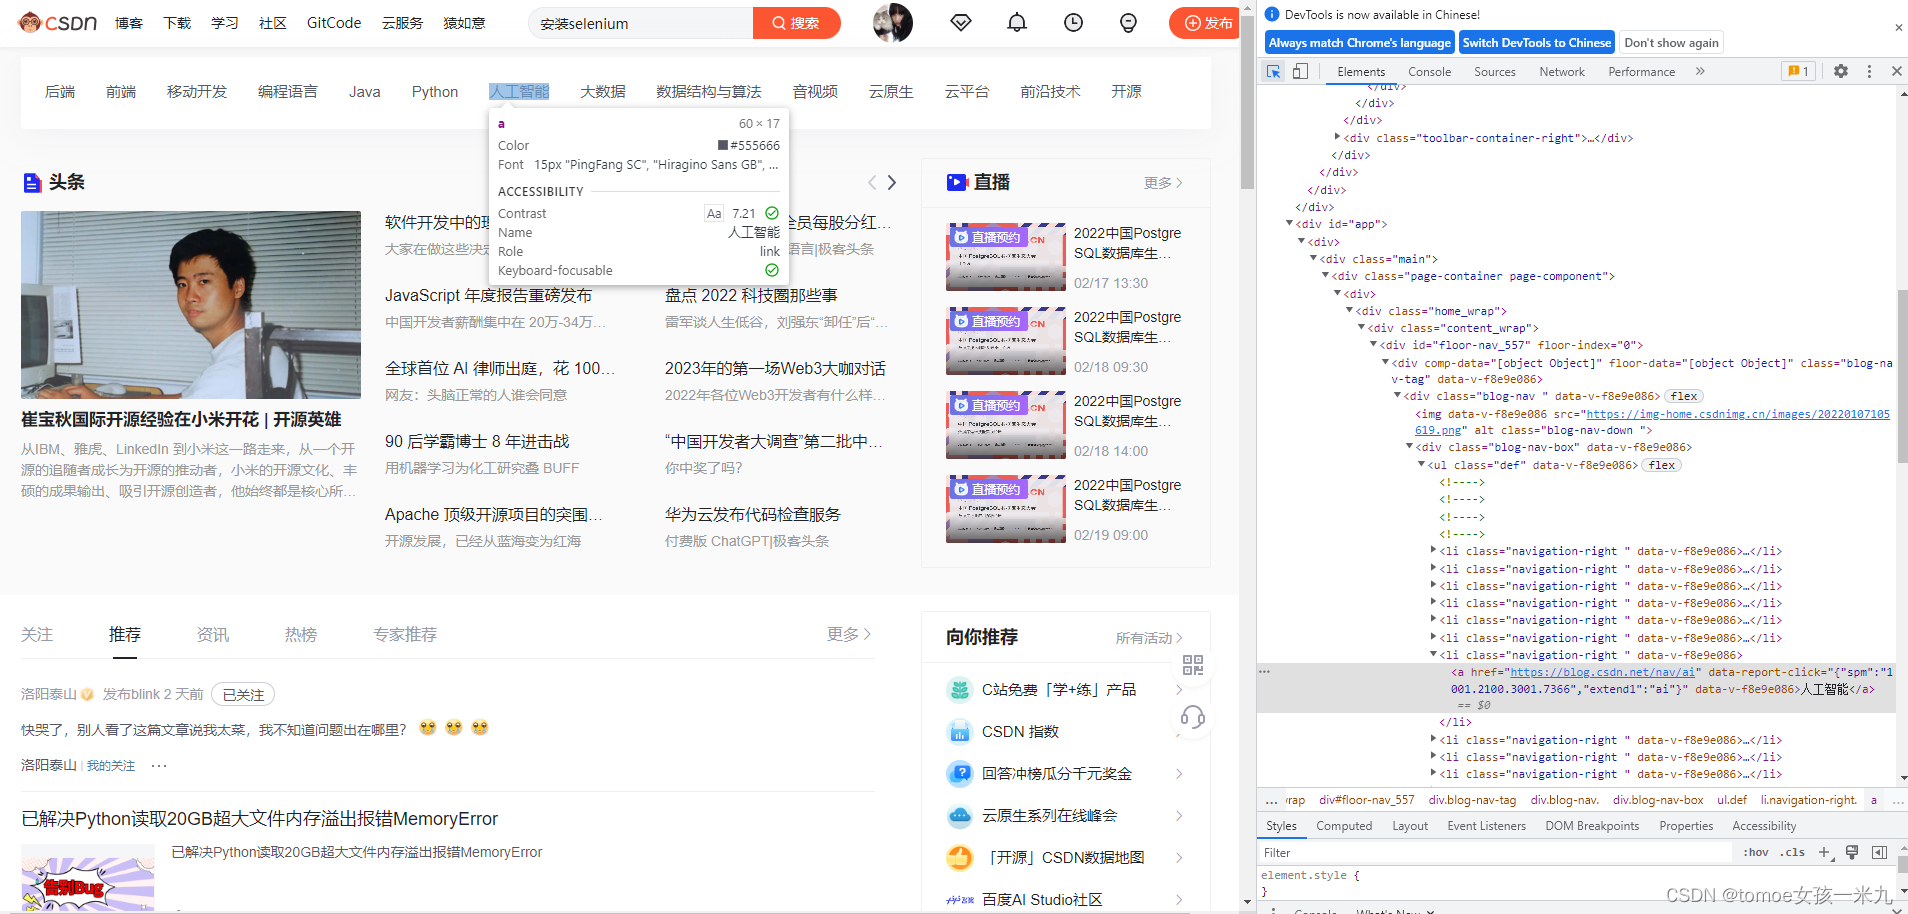Open the QR code floating icon
The height and width of the screenshot is (914, 1908).
pos(1193,665)
